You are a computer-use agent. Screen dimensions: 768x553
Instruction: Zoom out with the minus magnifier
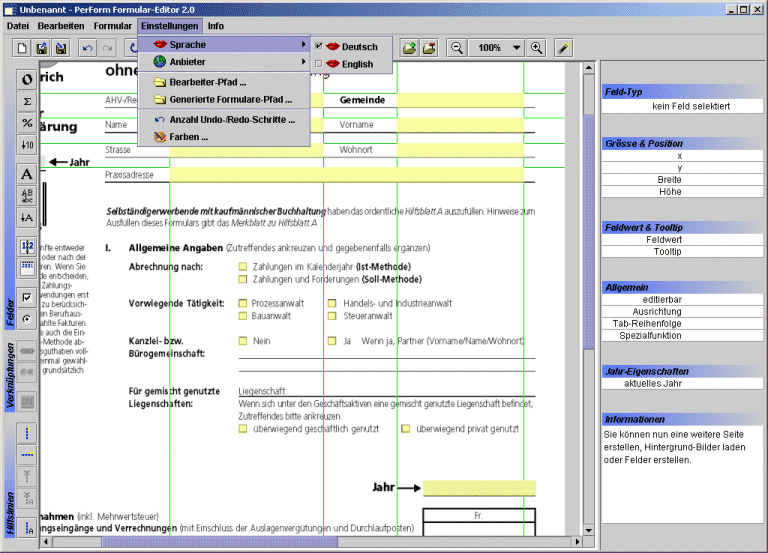456,48
